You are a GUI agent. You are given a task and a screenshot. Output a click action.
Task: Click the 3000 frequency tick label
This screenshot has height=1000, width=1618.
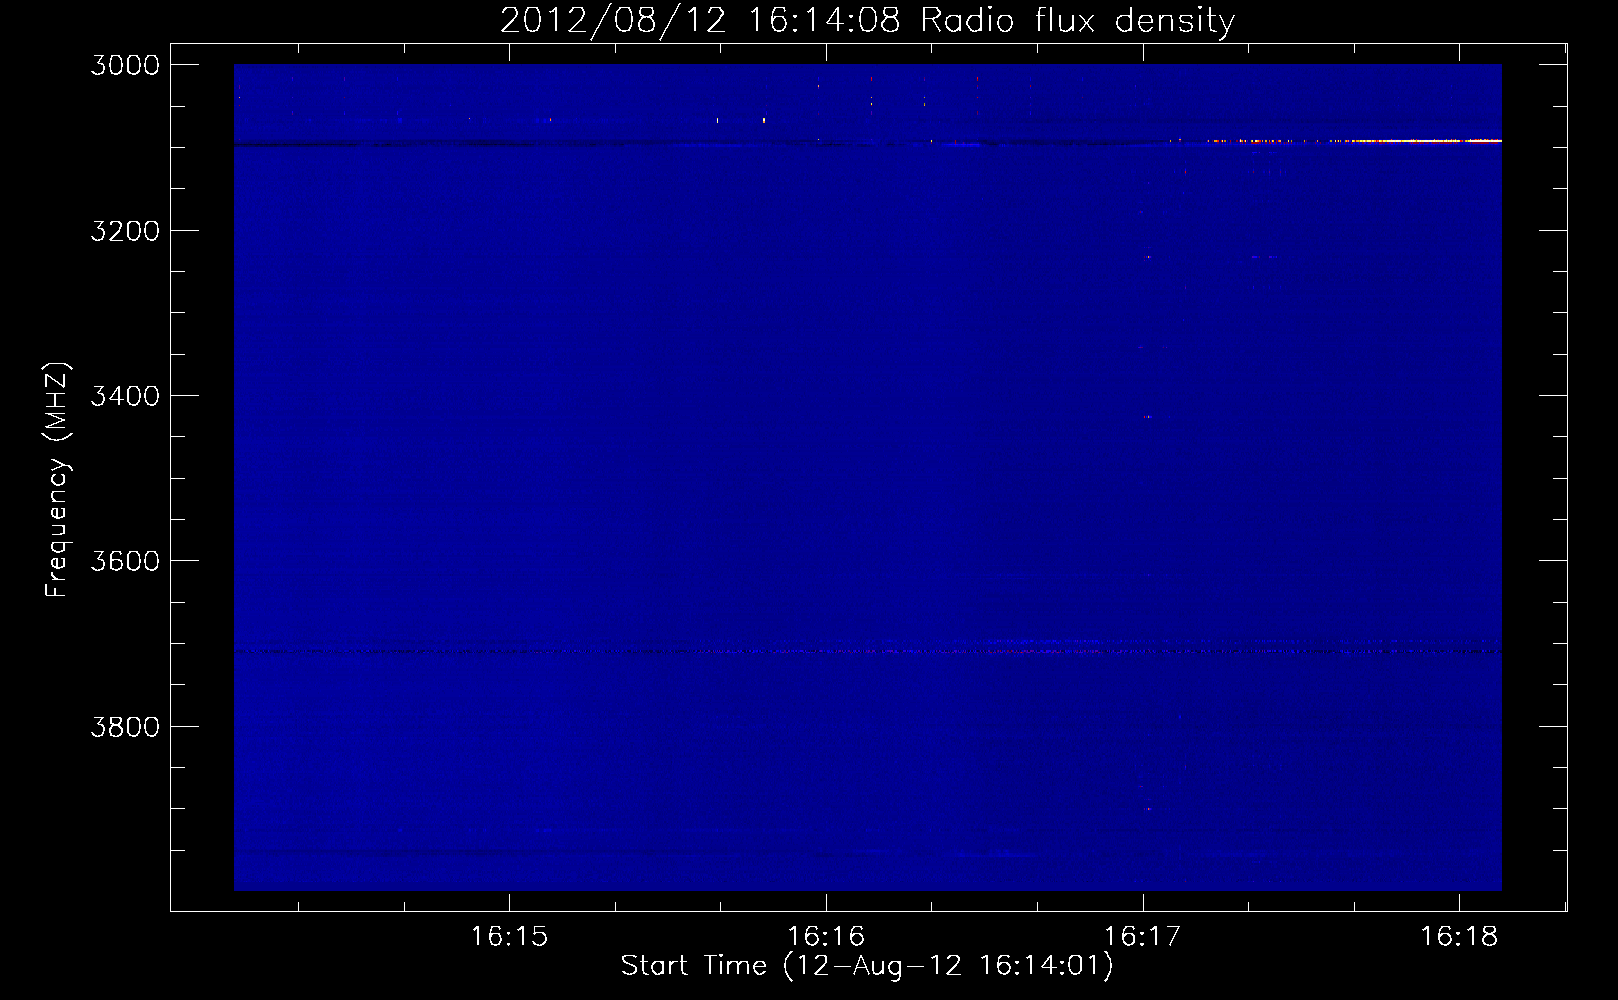click(125, 65)
